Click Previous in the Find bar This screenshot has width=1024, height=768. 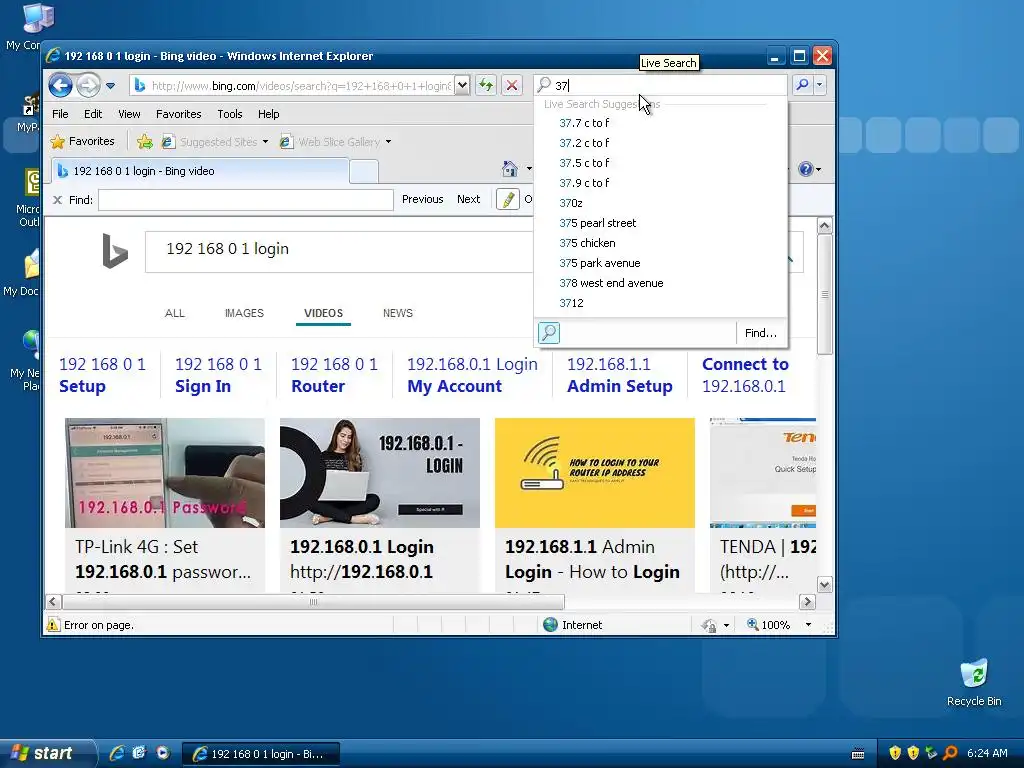pyautogui.click(x=423, y=199)
